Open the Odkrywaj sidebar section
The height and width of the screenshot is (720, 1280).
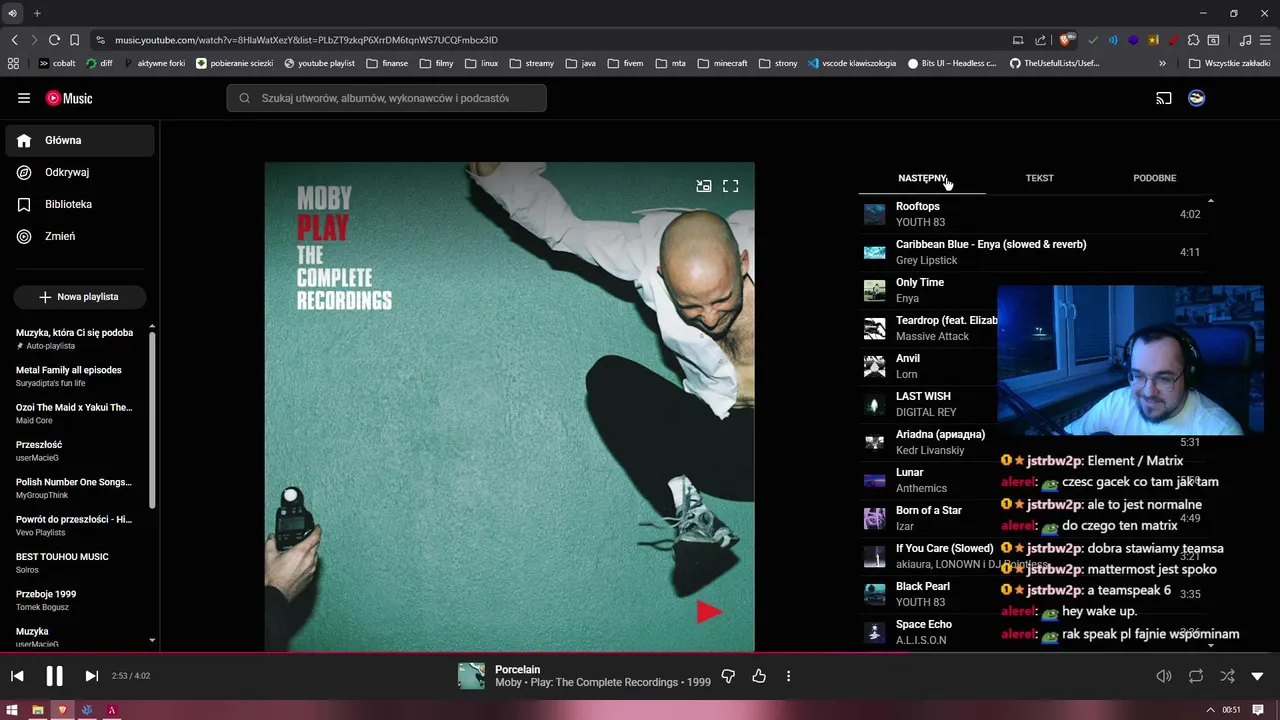coord(80,172)
